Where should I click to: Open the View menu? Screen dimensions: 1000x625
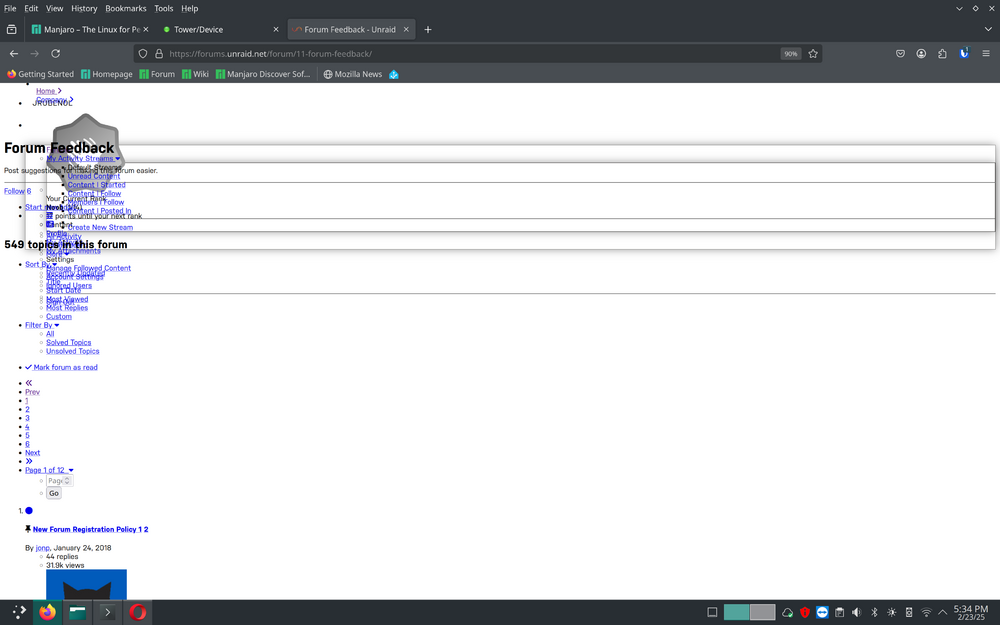click(x=54, y=8)
